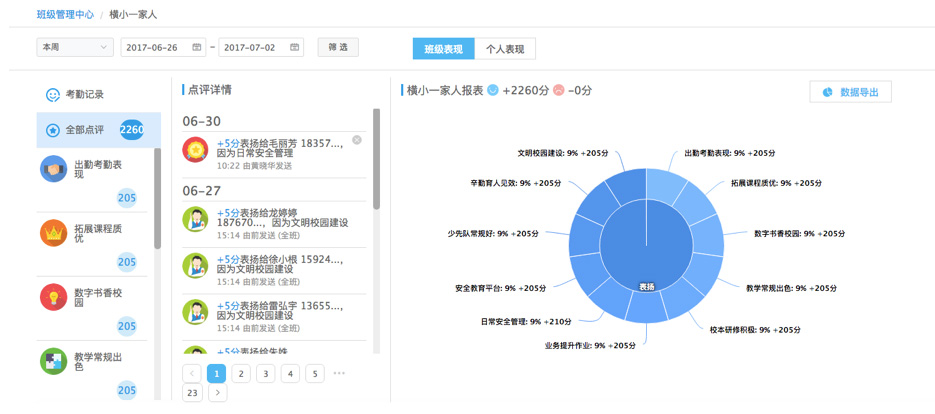Click the 出勤考勤表现 pie slice

663,186
